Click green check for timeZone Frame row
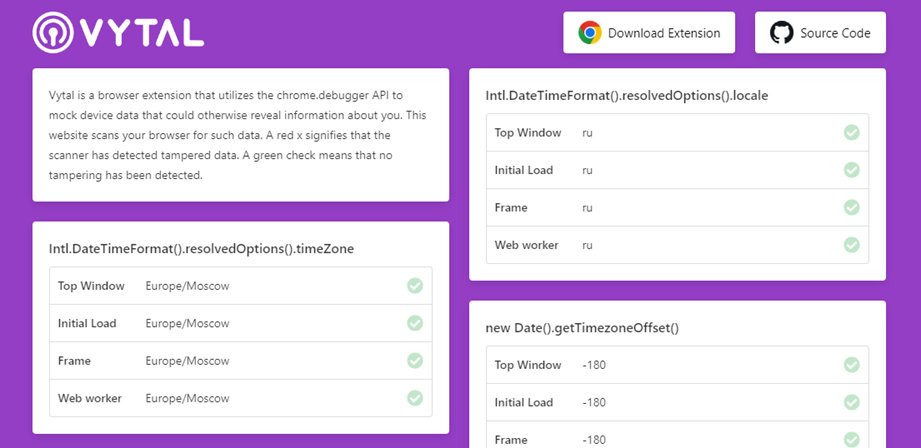921x448 pixels. coord(415,361)
